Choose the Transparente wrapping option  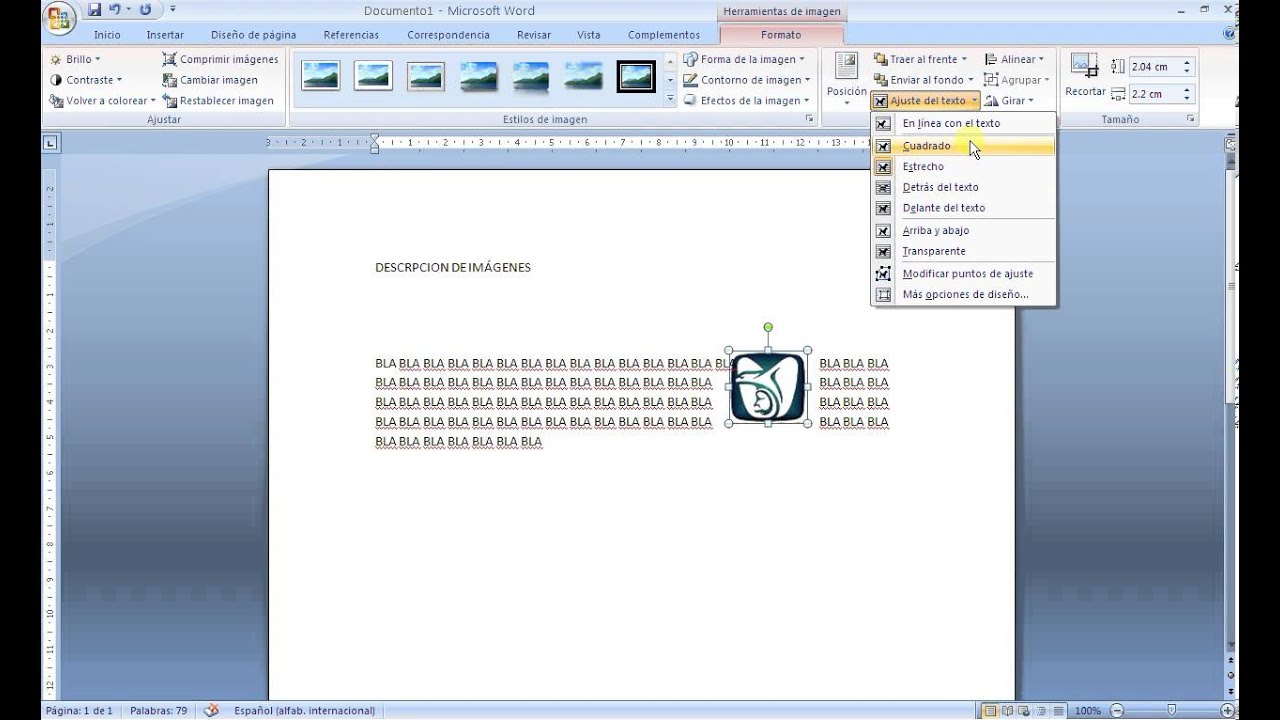[964, 252]
